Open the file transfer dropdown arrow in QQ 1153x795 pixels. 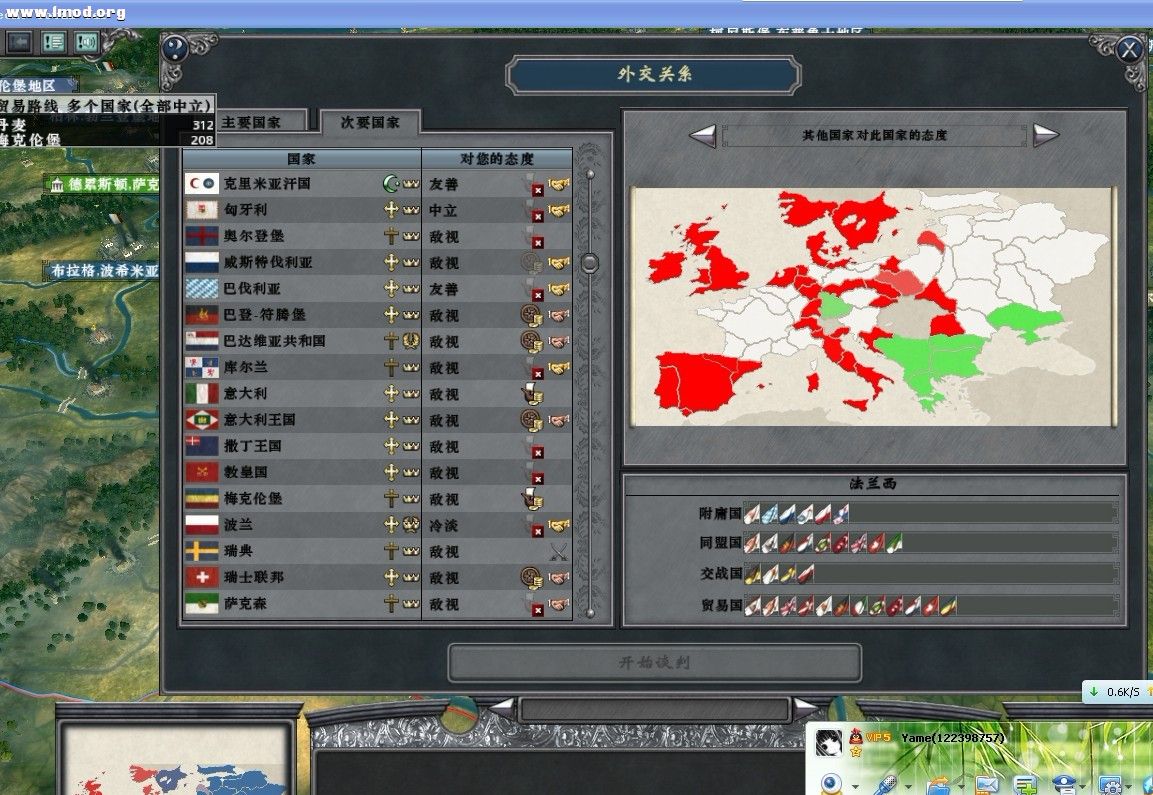click(x=961, y=788)
